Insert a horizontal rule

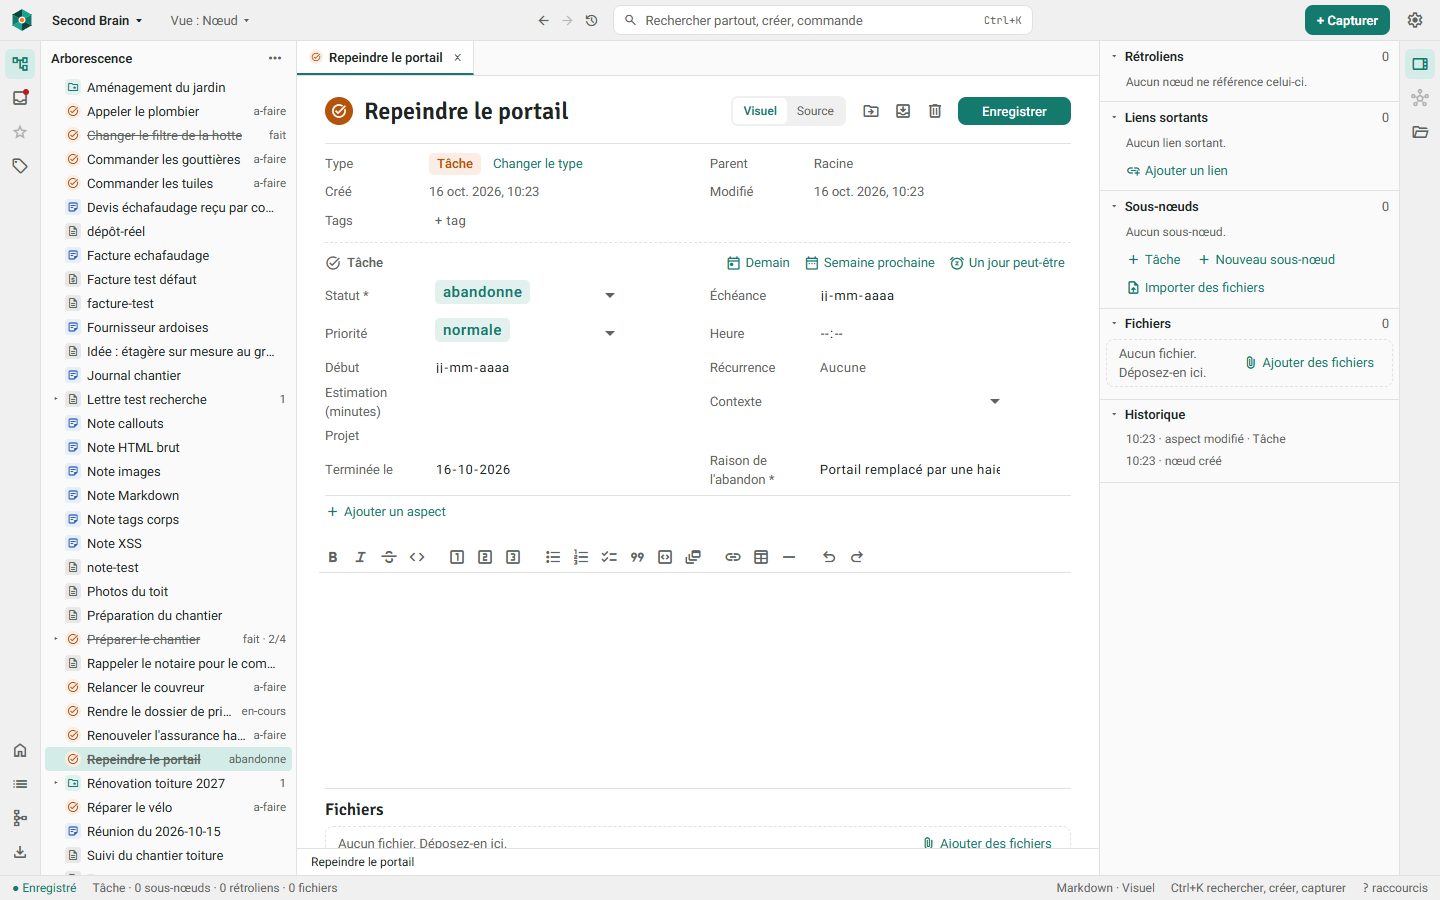coord(789,557)
